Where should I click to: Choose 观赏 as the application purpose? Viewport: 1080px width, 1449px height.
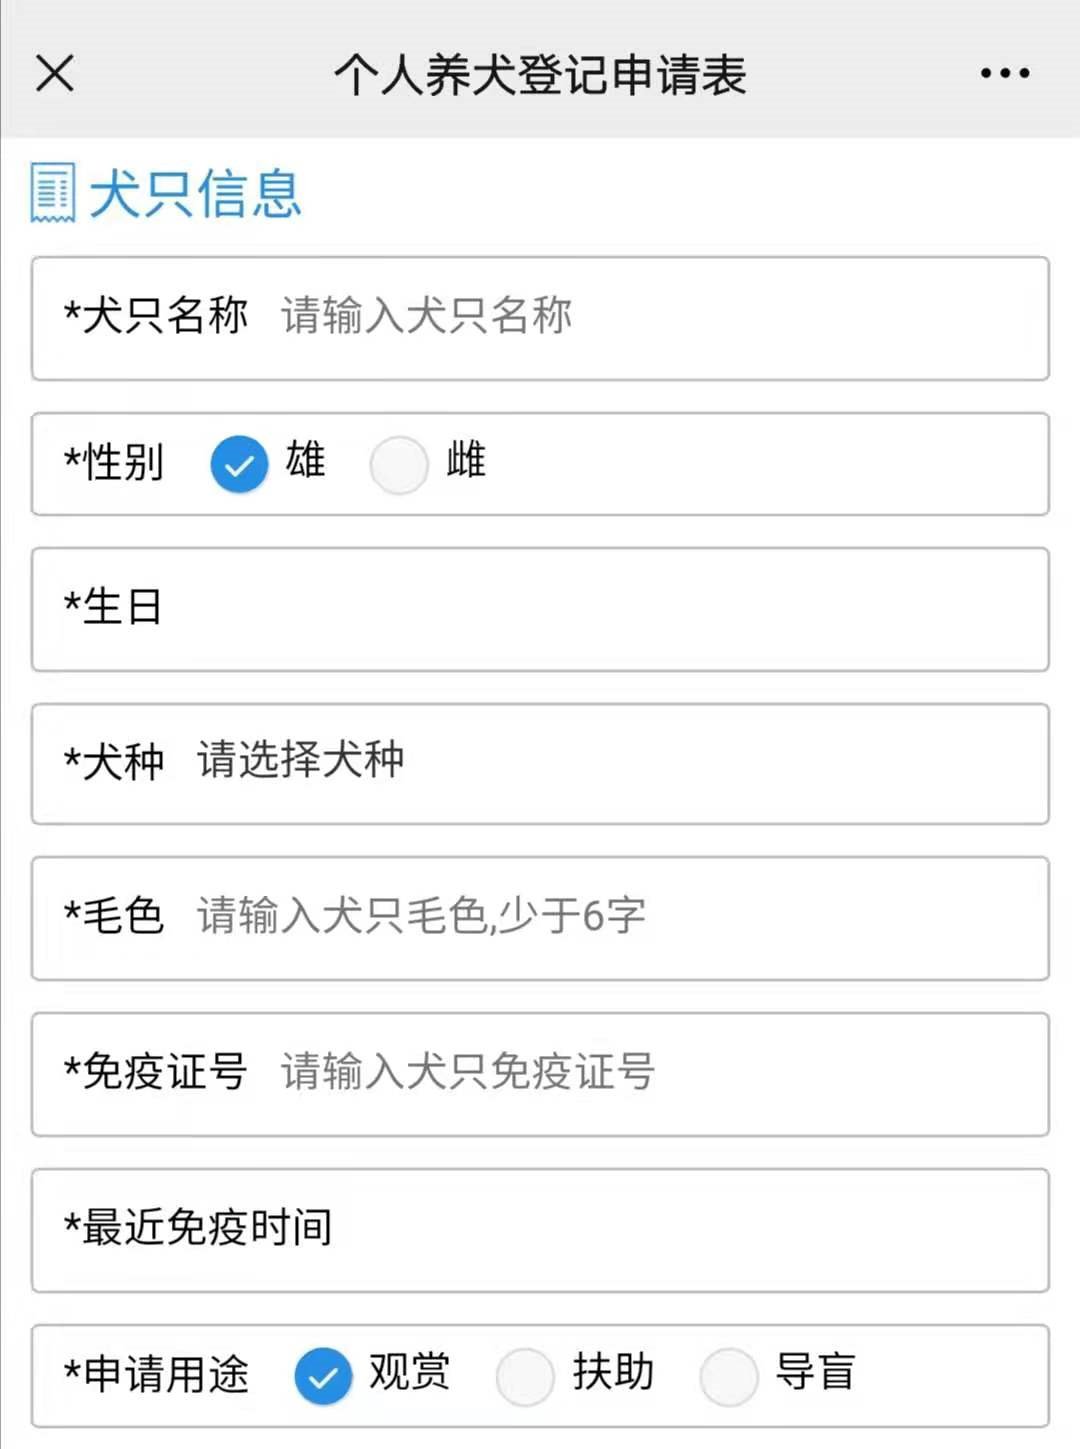pos(323,1376)
